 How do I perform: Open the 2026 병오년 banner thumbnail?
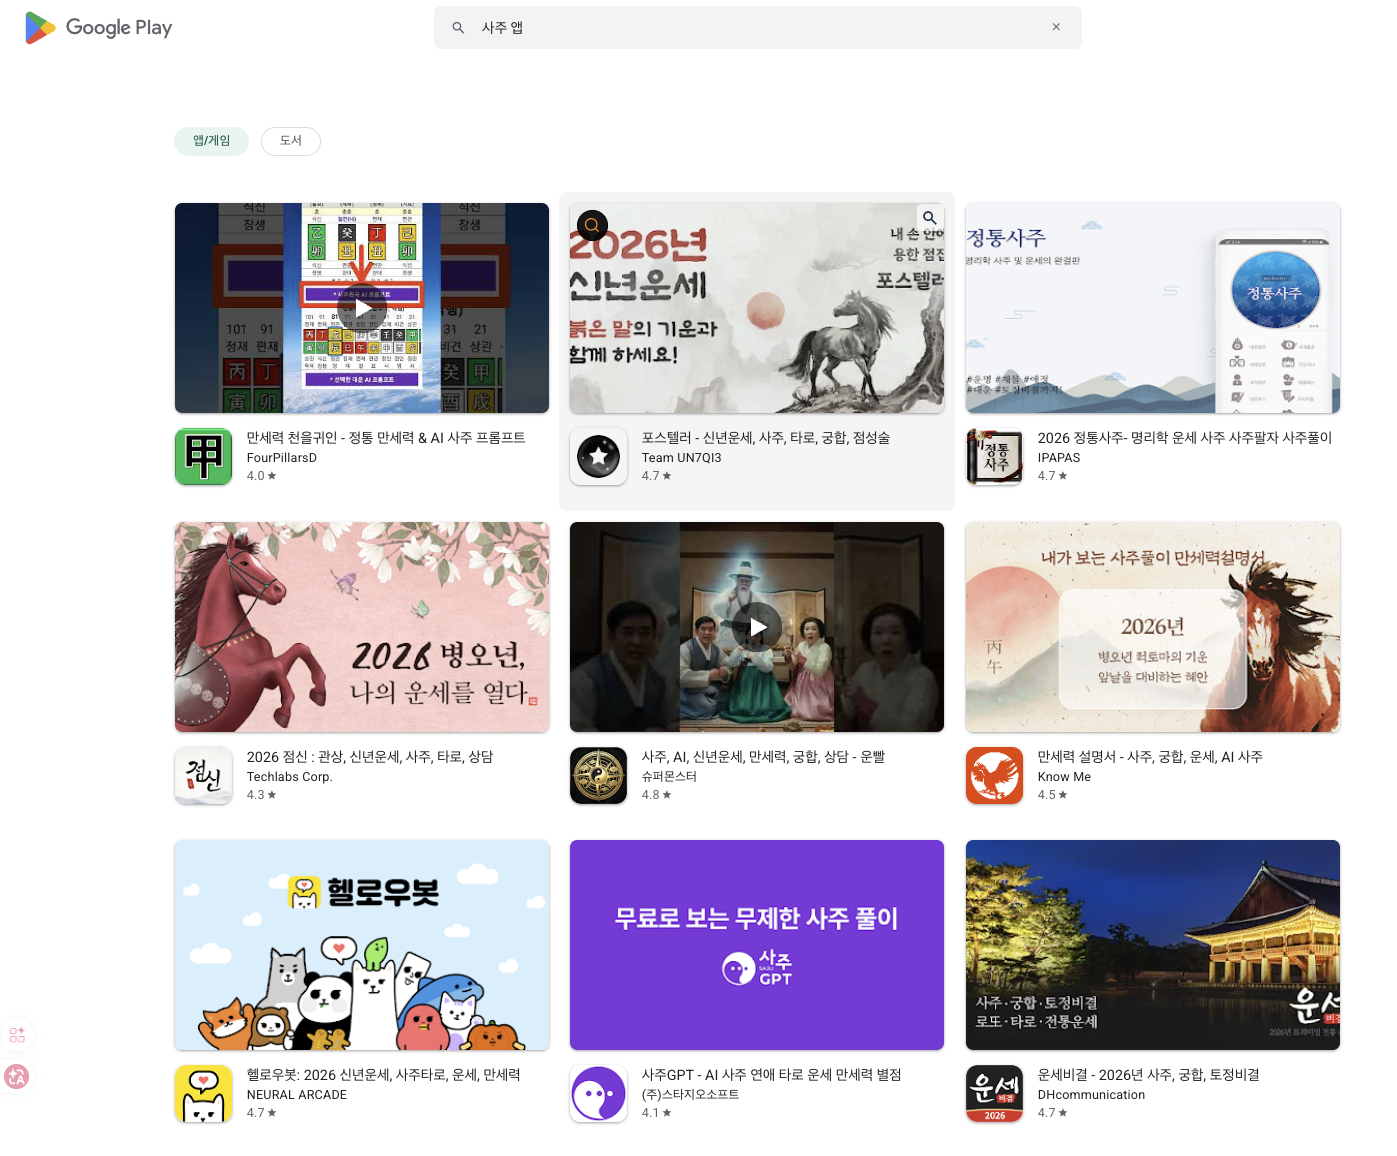pos(361,627)
